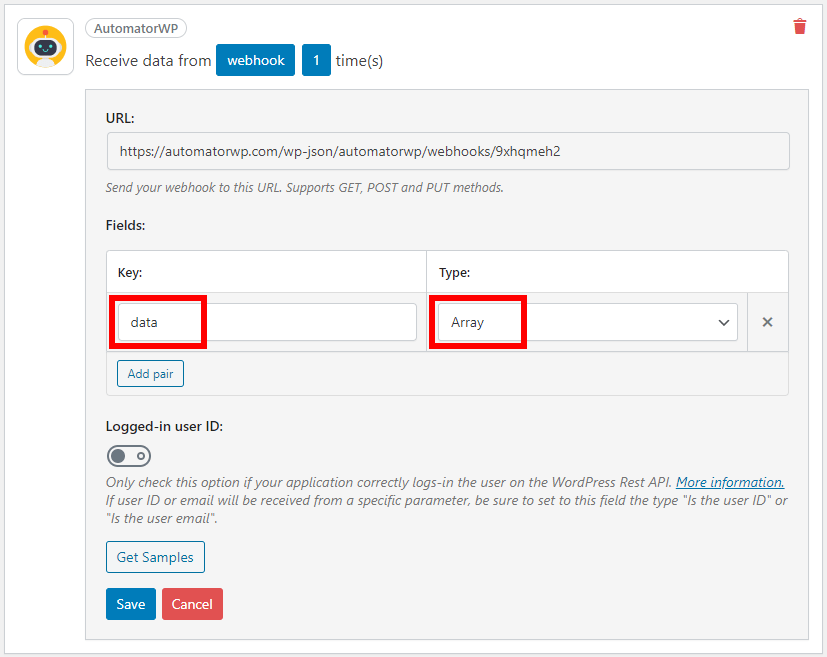827x657 pixels.
Task: Click the Receive data from text
Action: [x=148, y=60]
